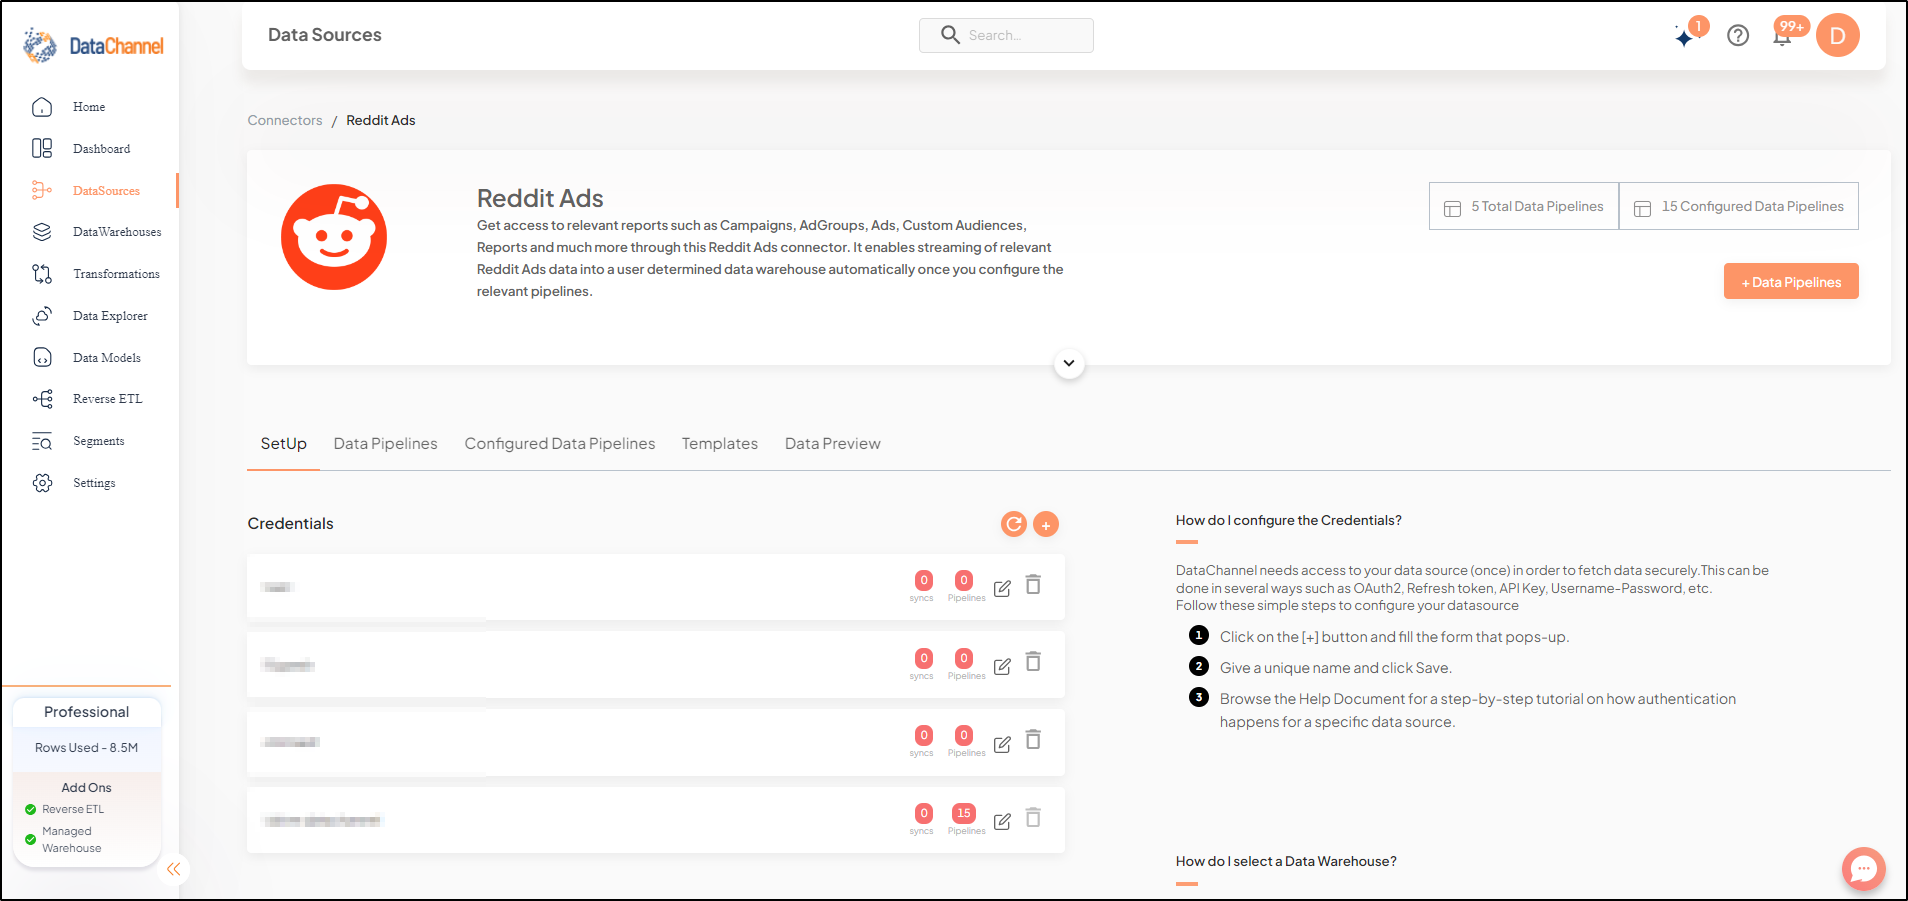Edit the first credential in the list
The width and height of the screenshot is (1908, 901).
(x=1002, y=588)
